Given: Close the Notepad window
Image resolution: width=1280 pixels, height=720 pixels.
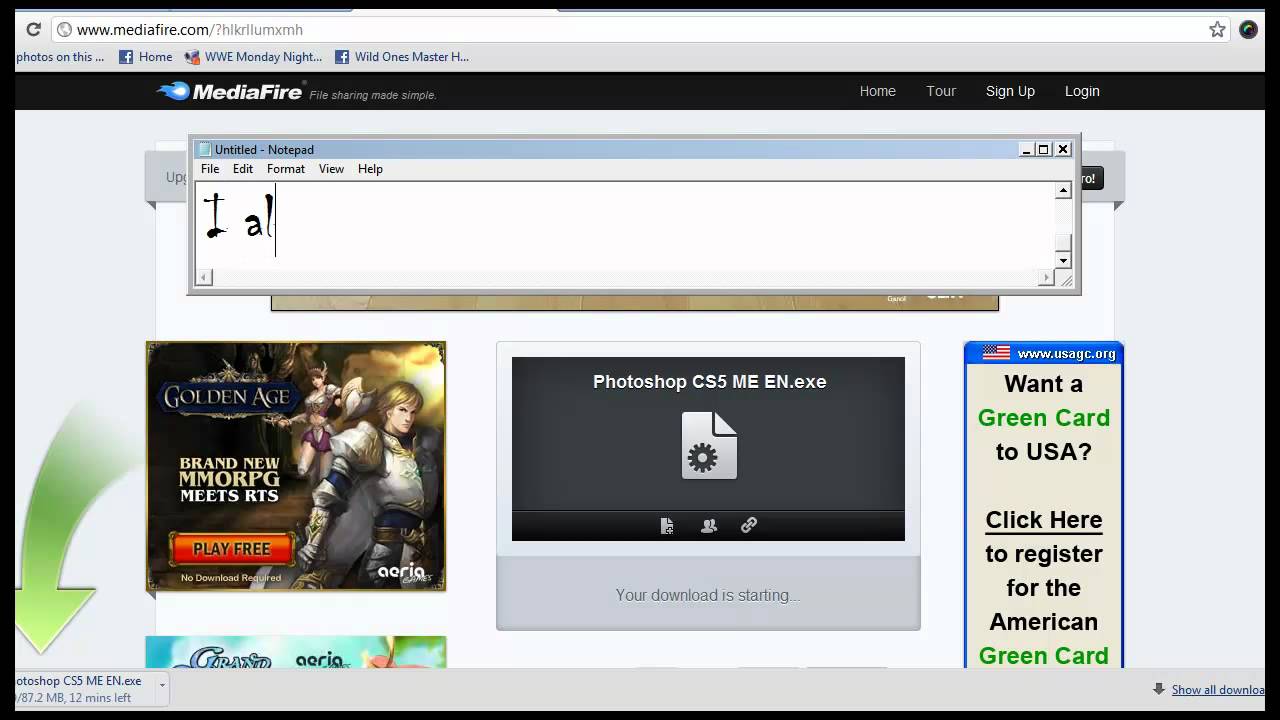Looking at the screenshot, I should pos(1063,149).
